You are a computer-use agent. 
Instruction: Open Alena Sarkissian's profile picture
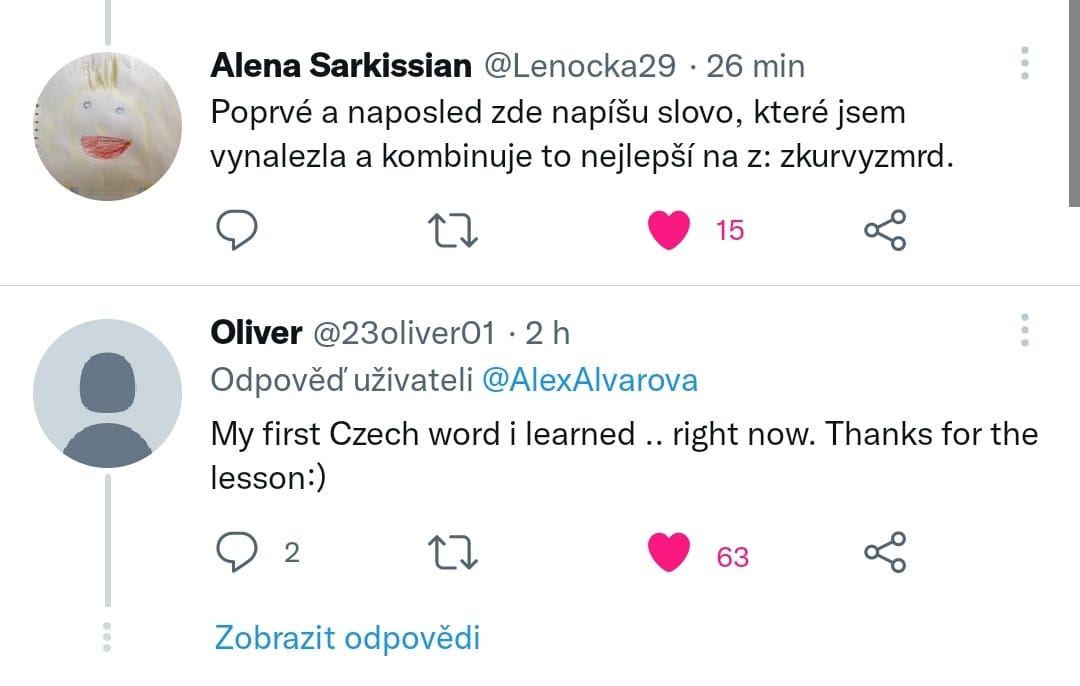point(107,127)
